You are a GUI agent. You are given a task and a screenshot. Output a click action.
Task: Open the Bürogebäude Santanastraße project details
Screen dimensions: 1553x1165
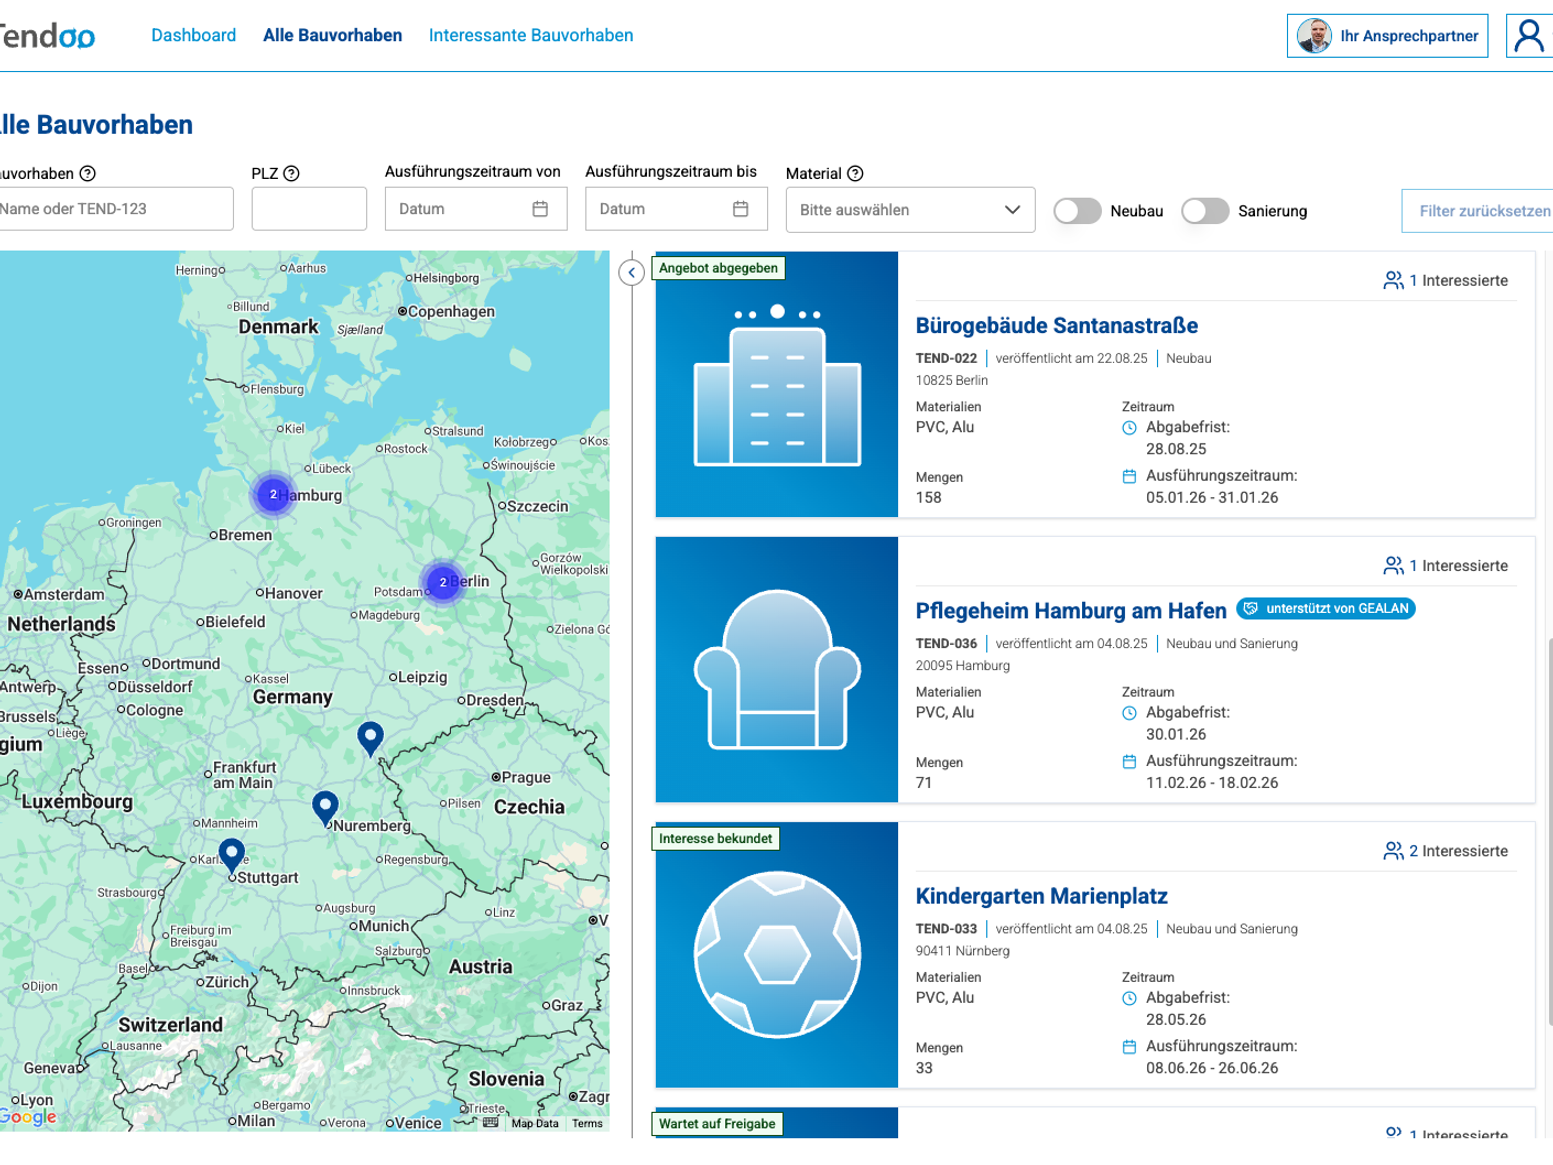tap(1056, 325)
